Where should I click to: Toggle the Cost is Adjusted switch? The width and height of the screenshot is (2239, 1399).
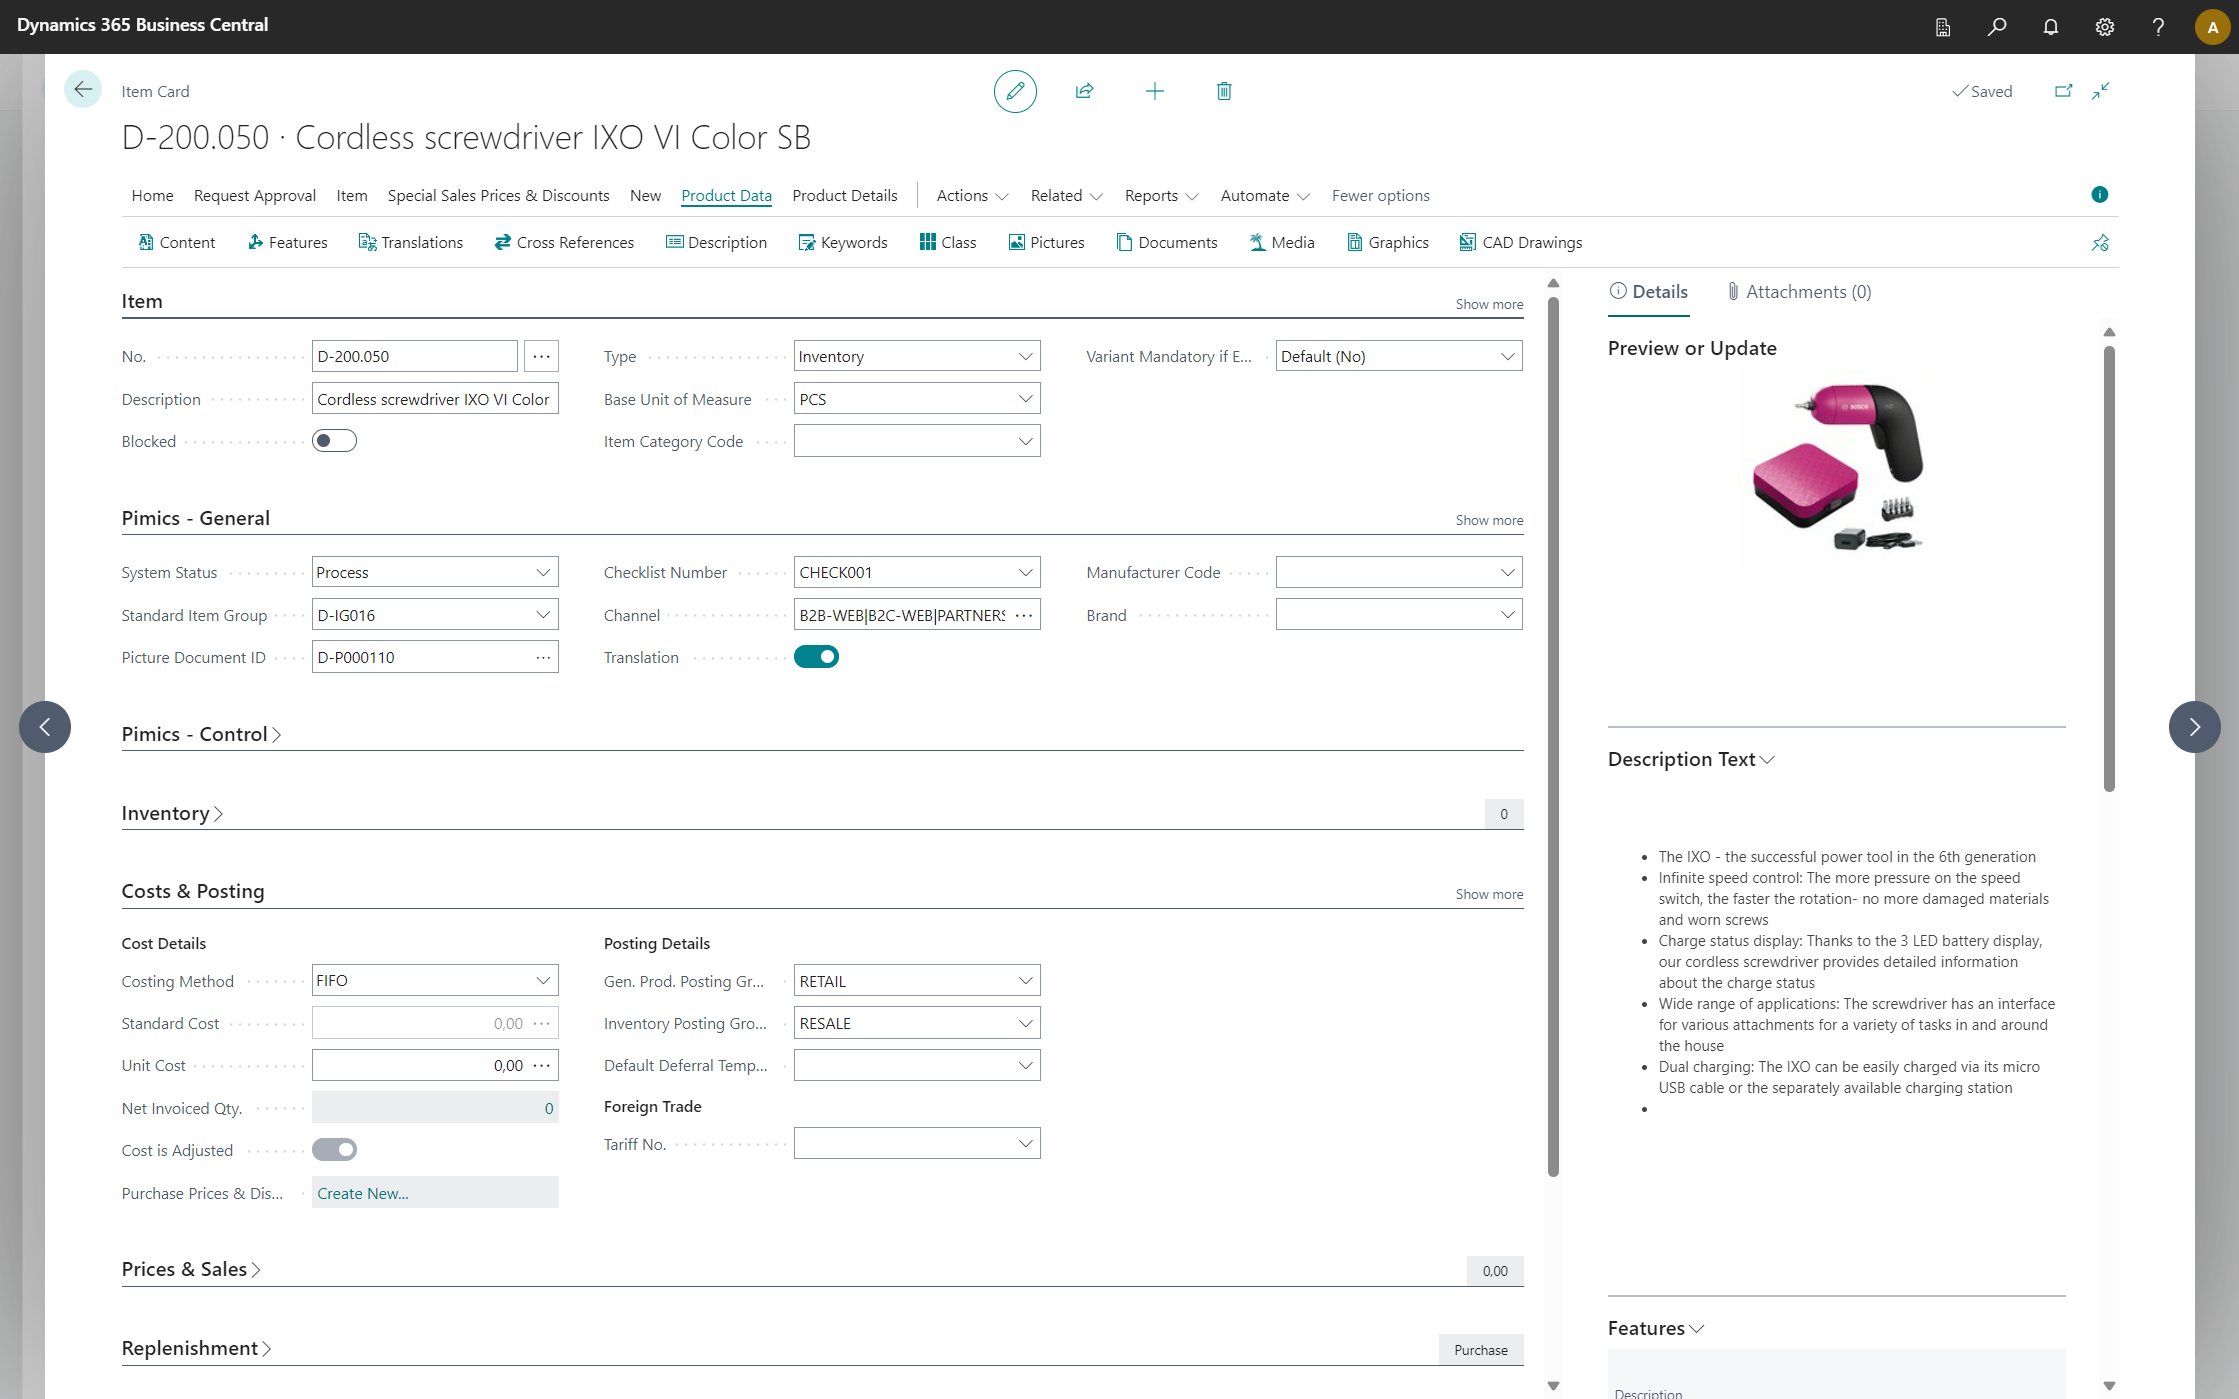(334, 1150)
